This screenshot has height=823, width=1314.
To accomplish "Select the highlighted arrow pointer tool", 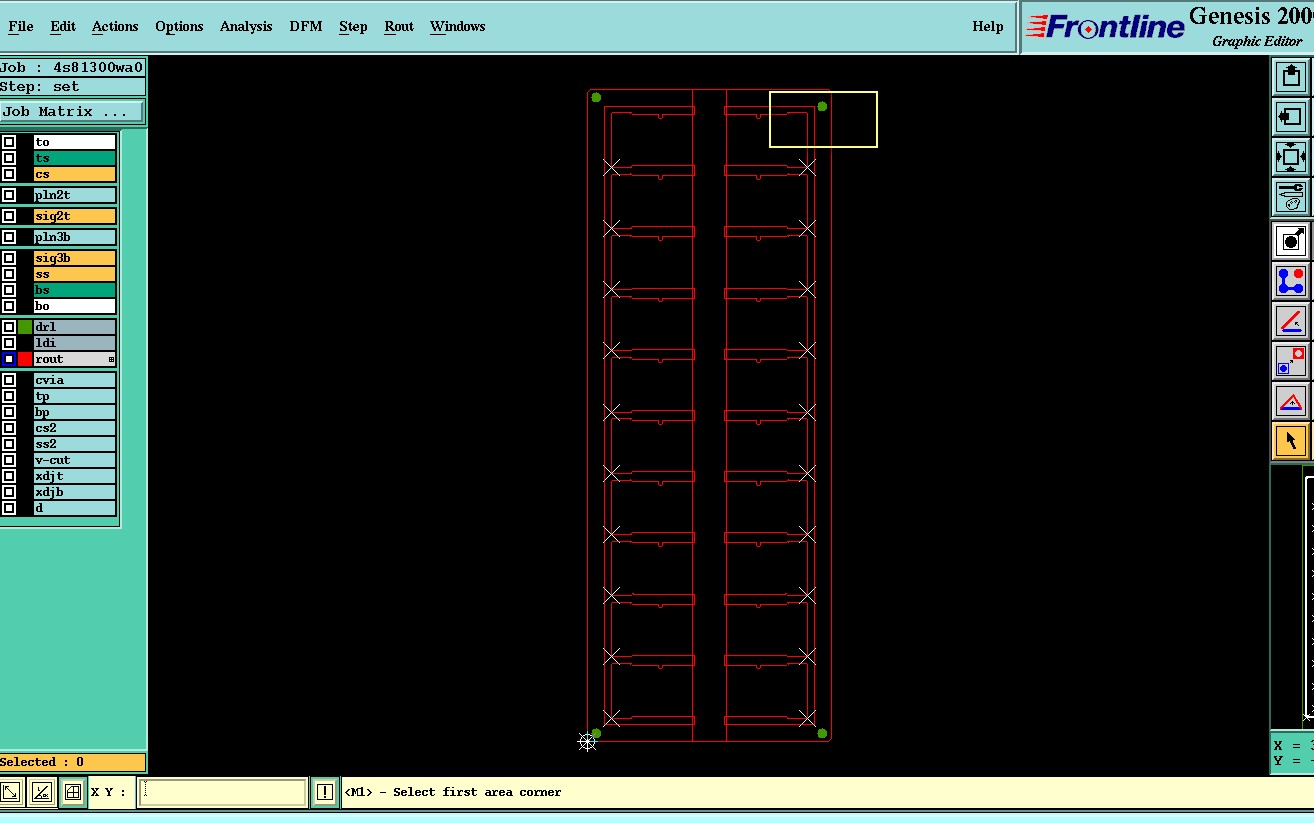I will (x=1291, y=441).
